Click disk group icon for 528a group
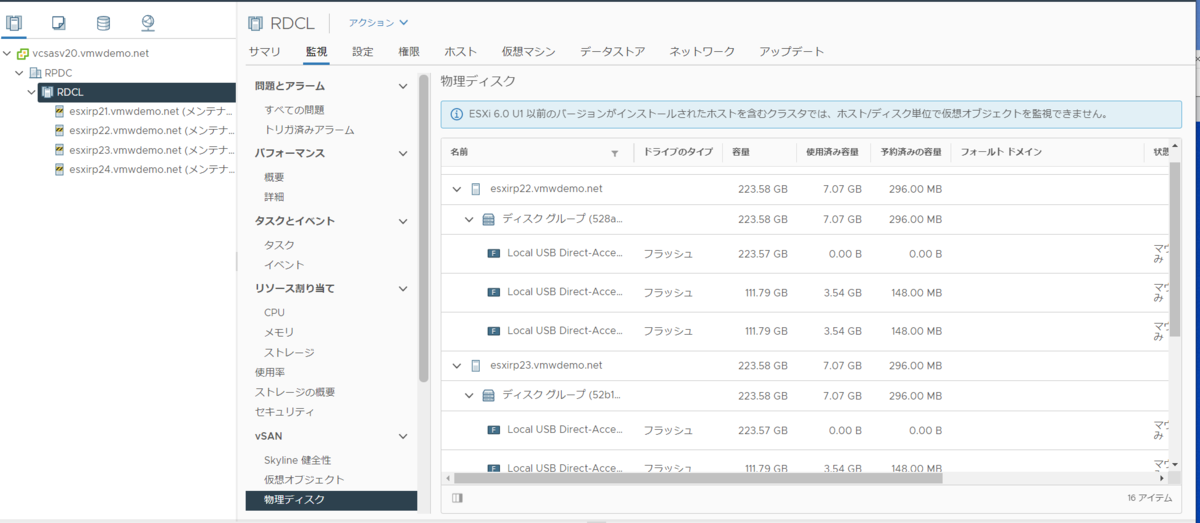 (489, 219)
